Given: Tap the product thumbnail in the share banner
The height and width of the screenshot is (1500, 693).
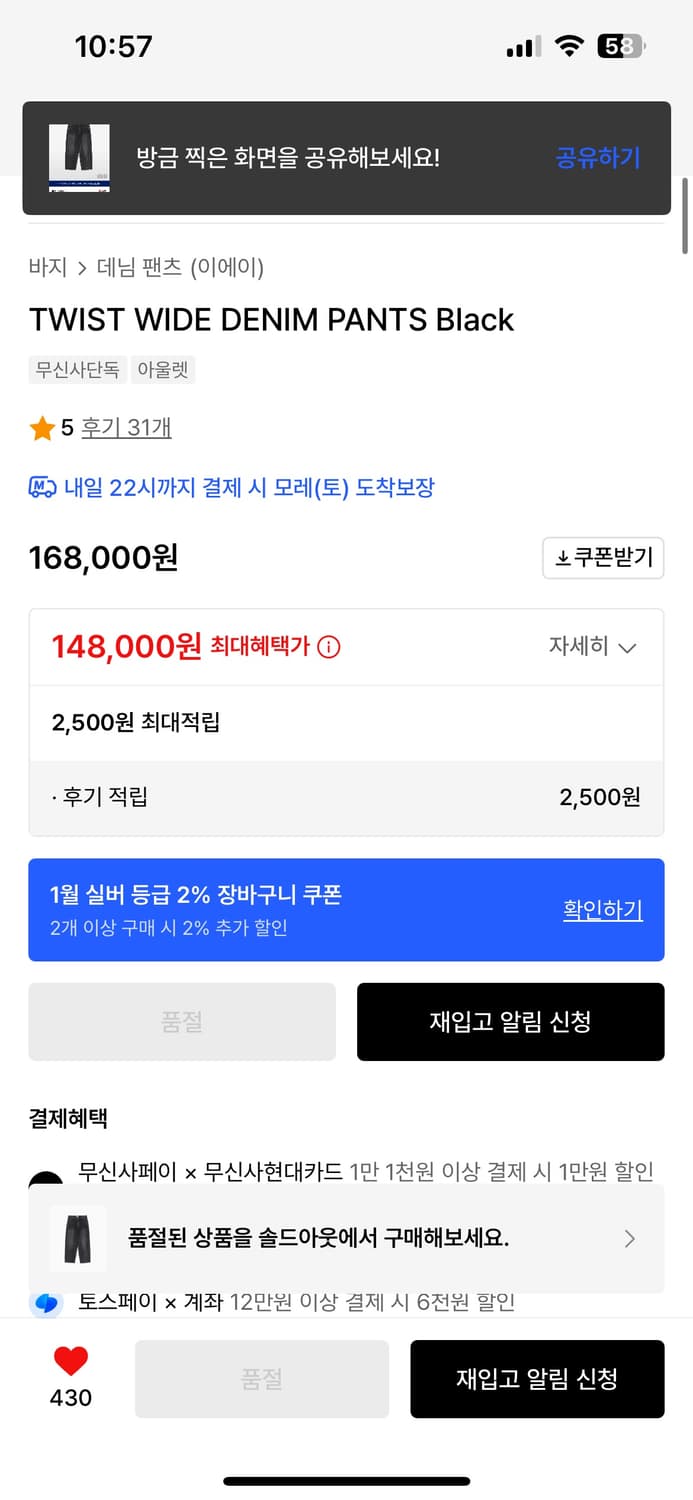Looking at the screenshot, I should [x=79, y=157].
